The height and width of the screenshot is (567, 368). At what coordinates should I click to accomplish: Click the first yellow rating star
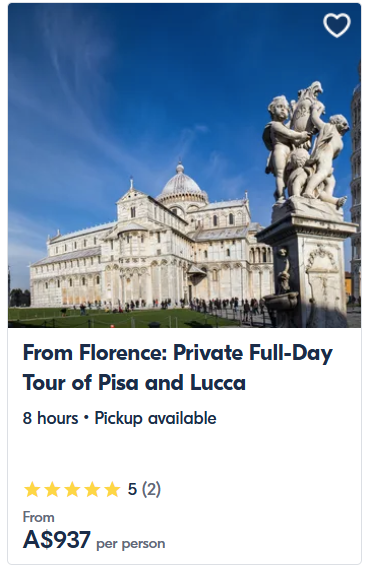pos(32,489)
